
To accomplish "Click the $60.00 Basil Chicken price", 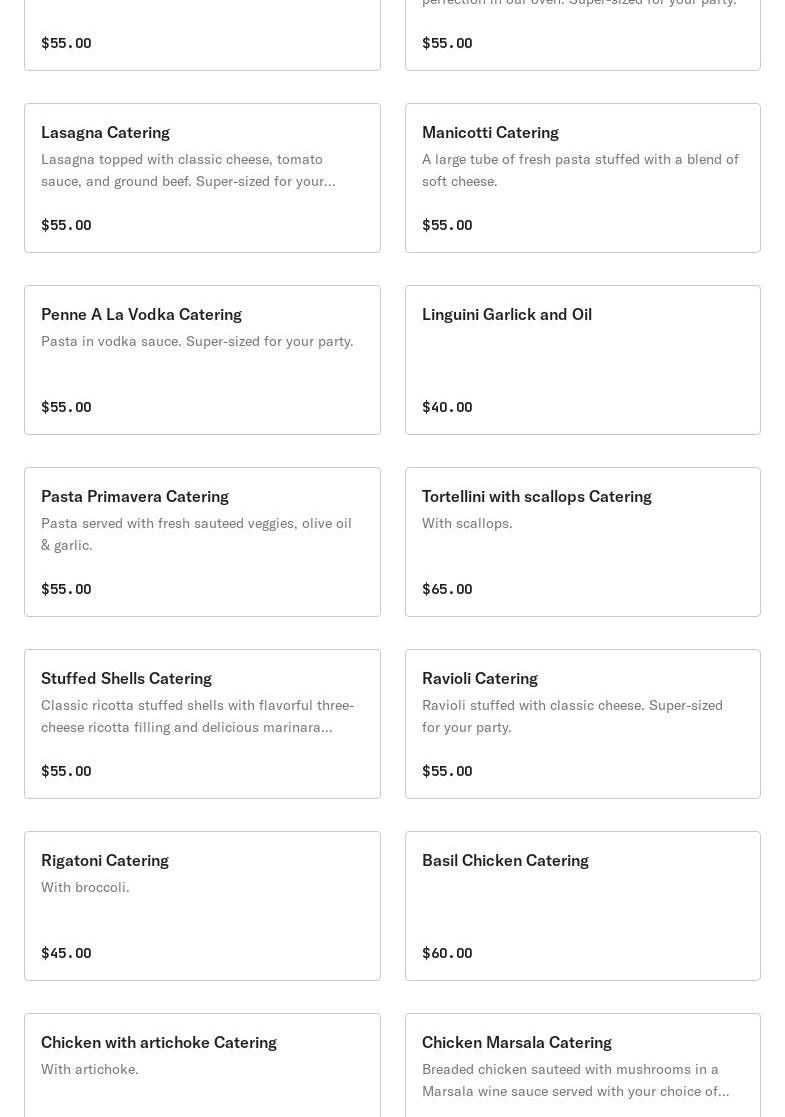I will pos(447,953).
